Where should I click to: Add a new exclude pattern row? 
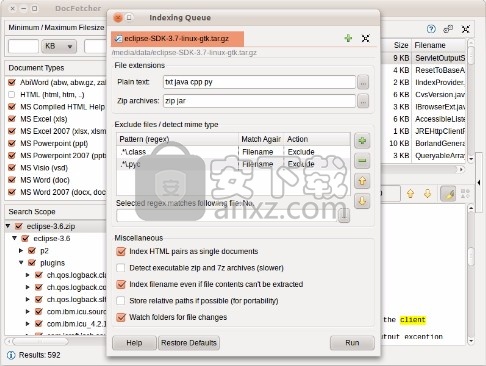(362, 141)
